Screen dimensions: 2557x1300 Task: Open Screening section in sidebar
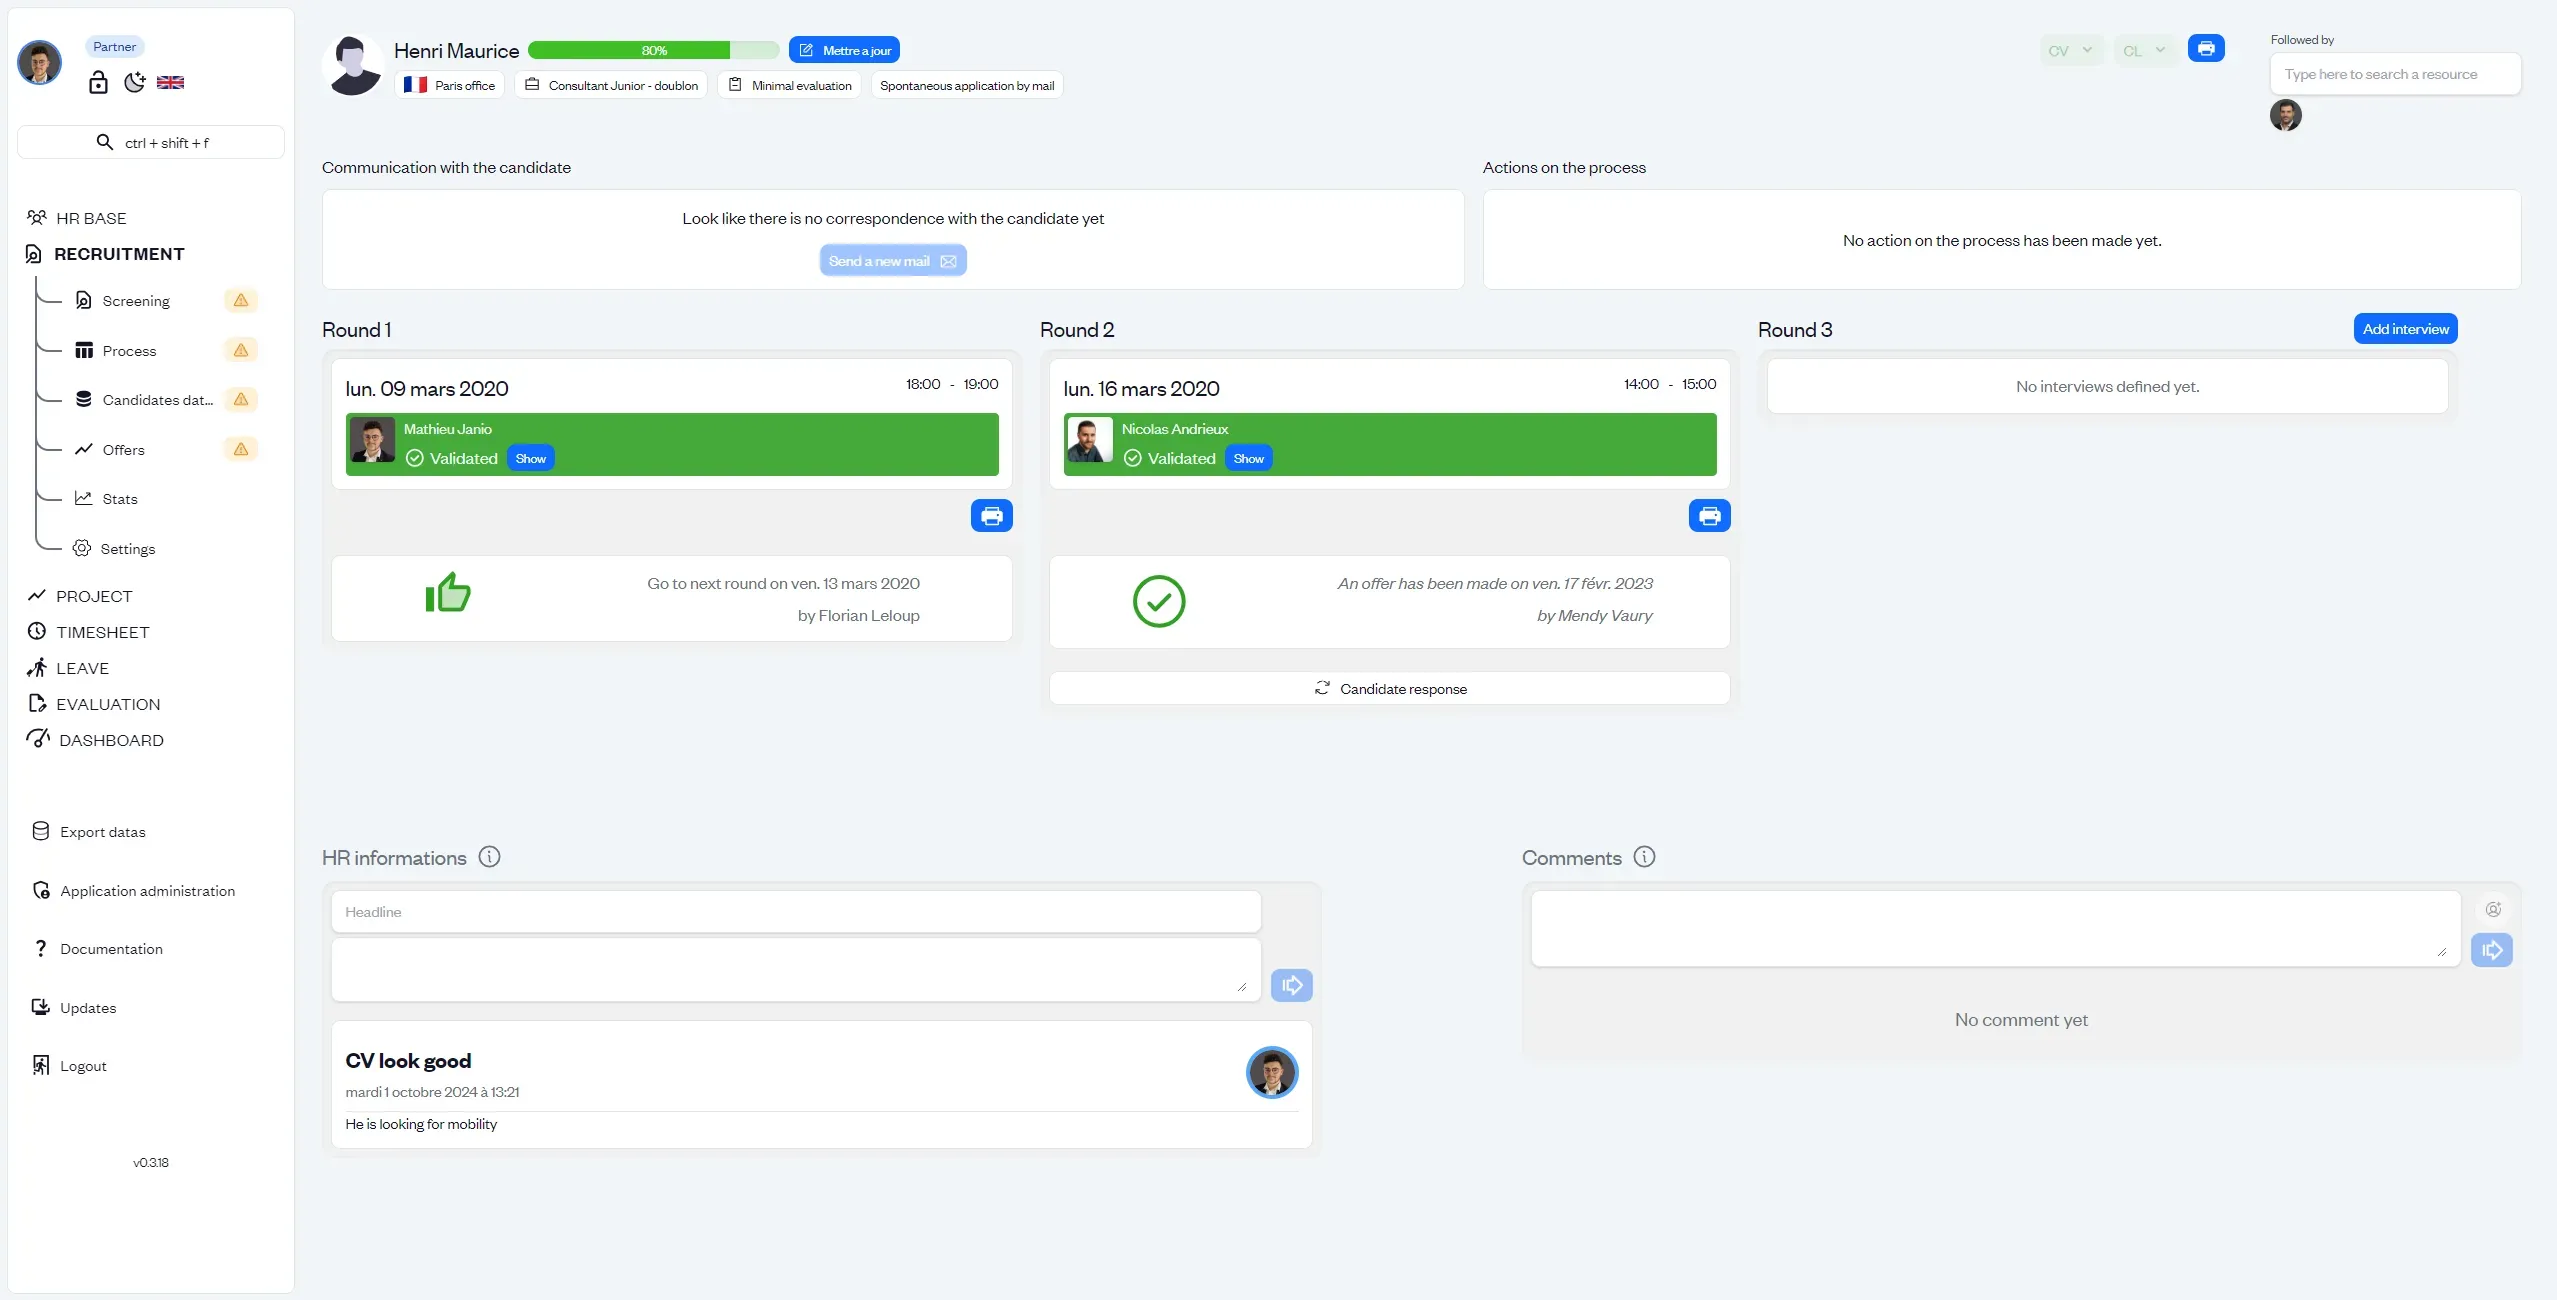tap(136, 300)
